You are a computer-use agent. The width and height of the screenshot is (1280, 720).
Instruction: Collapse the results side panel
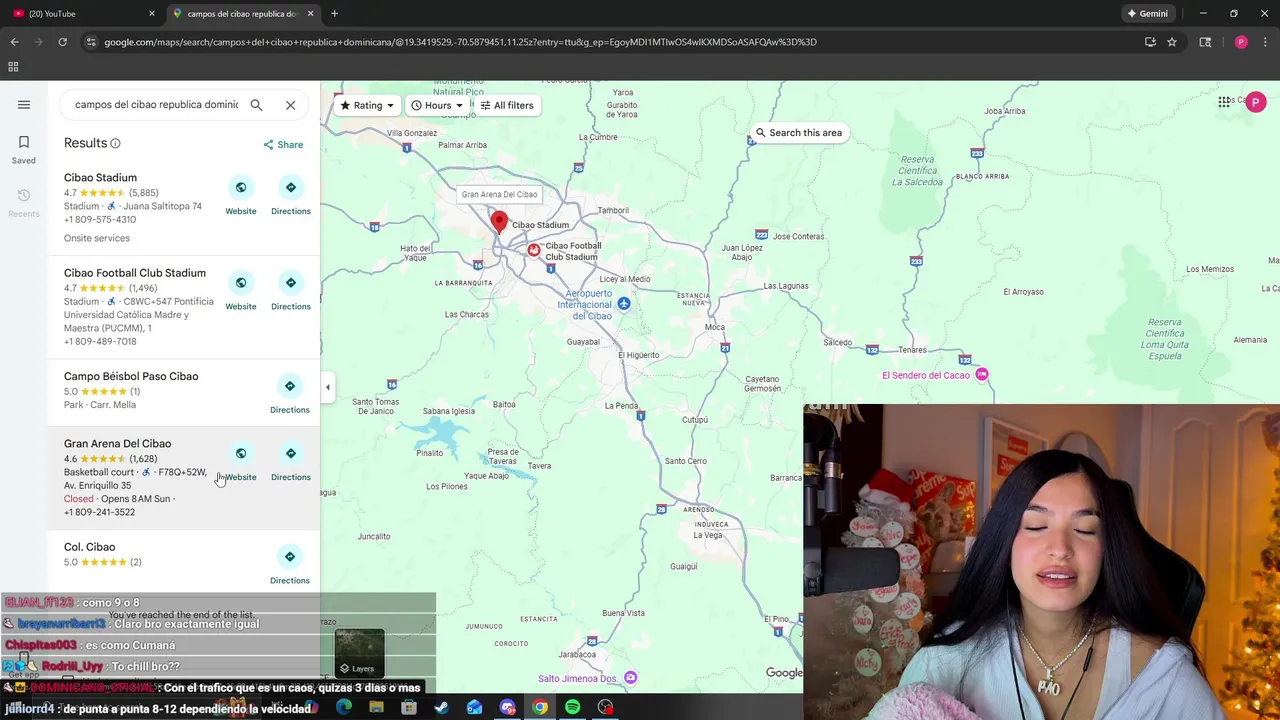coord(327,387)
